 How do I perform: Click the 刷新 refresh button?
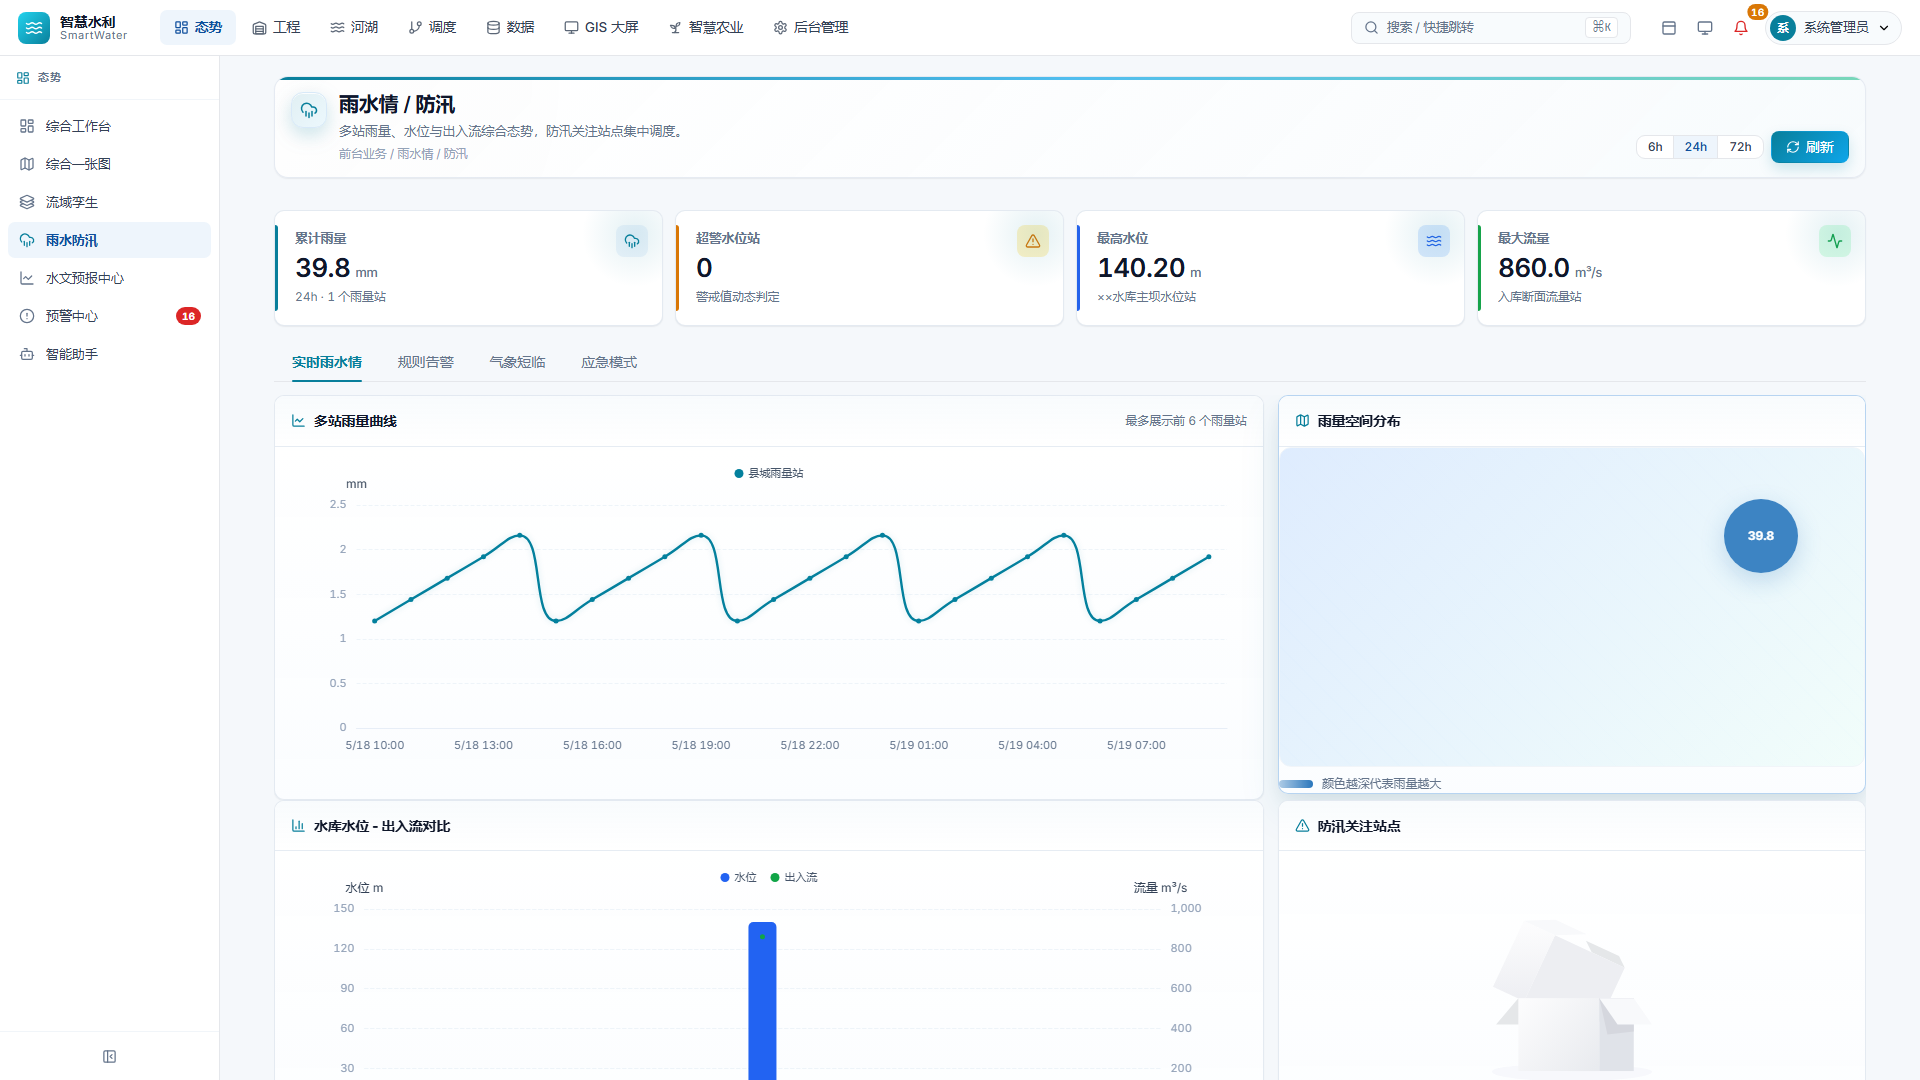pyautogui.click(x=1810, y=147)
